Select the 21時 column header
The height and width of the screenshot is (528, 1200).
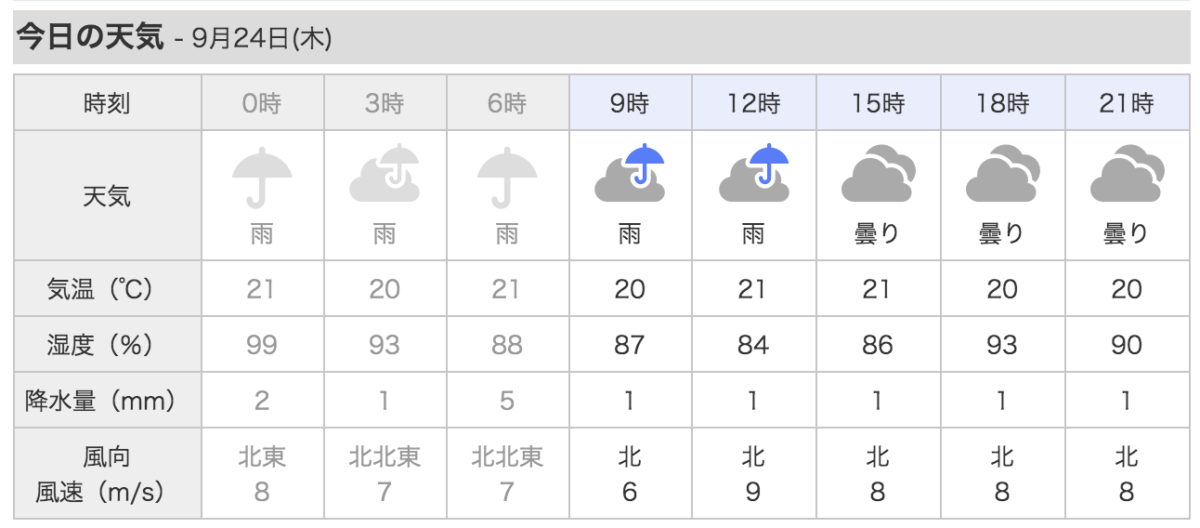coord(1127,103)
